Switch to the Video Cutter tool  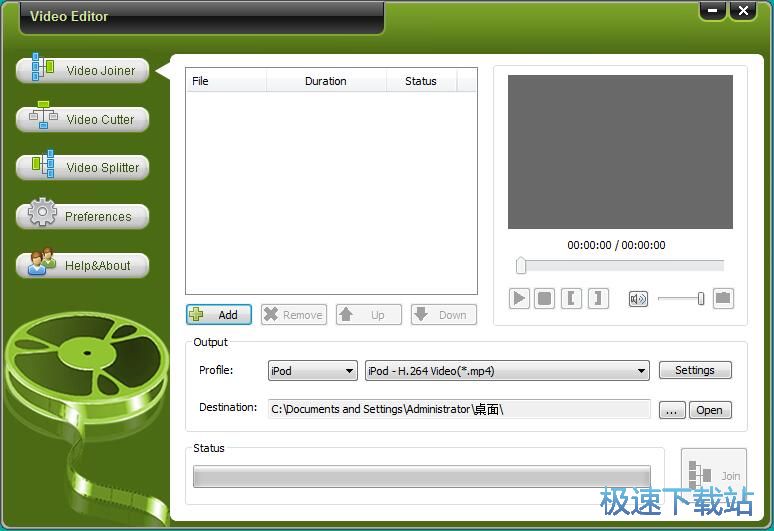tap(82, 119)
